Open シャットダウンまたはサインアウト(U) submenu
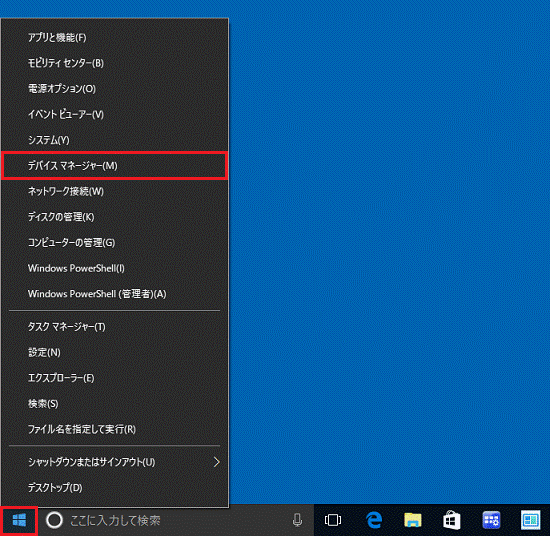The image size is (550, 536). click(x=115, y=462)
